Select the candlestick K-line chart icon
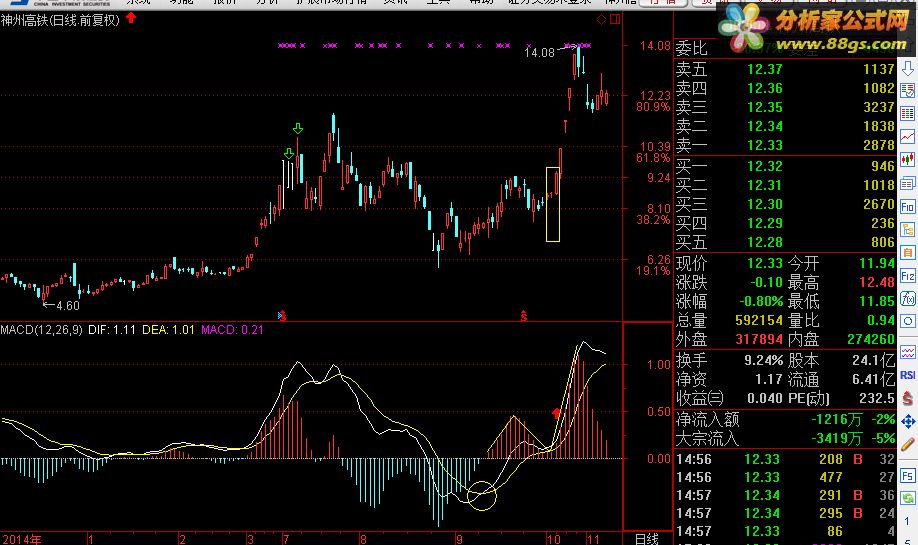The image size is (918, 545). (x=907, y=159)
